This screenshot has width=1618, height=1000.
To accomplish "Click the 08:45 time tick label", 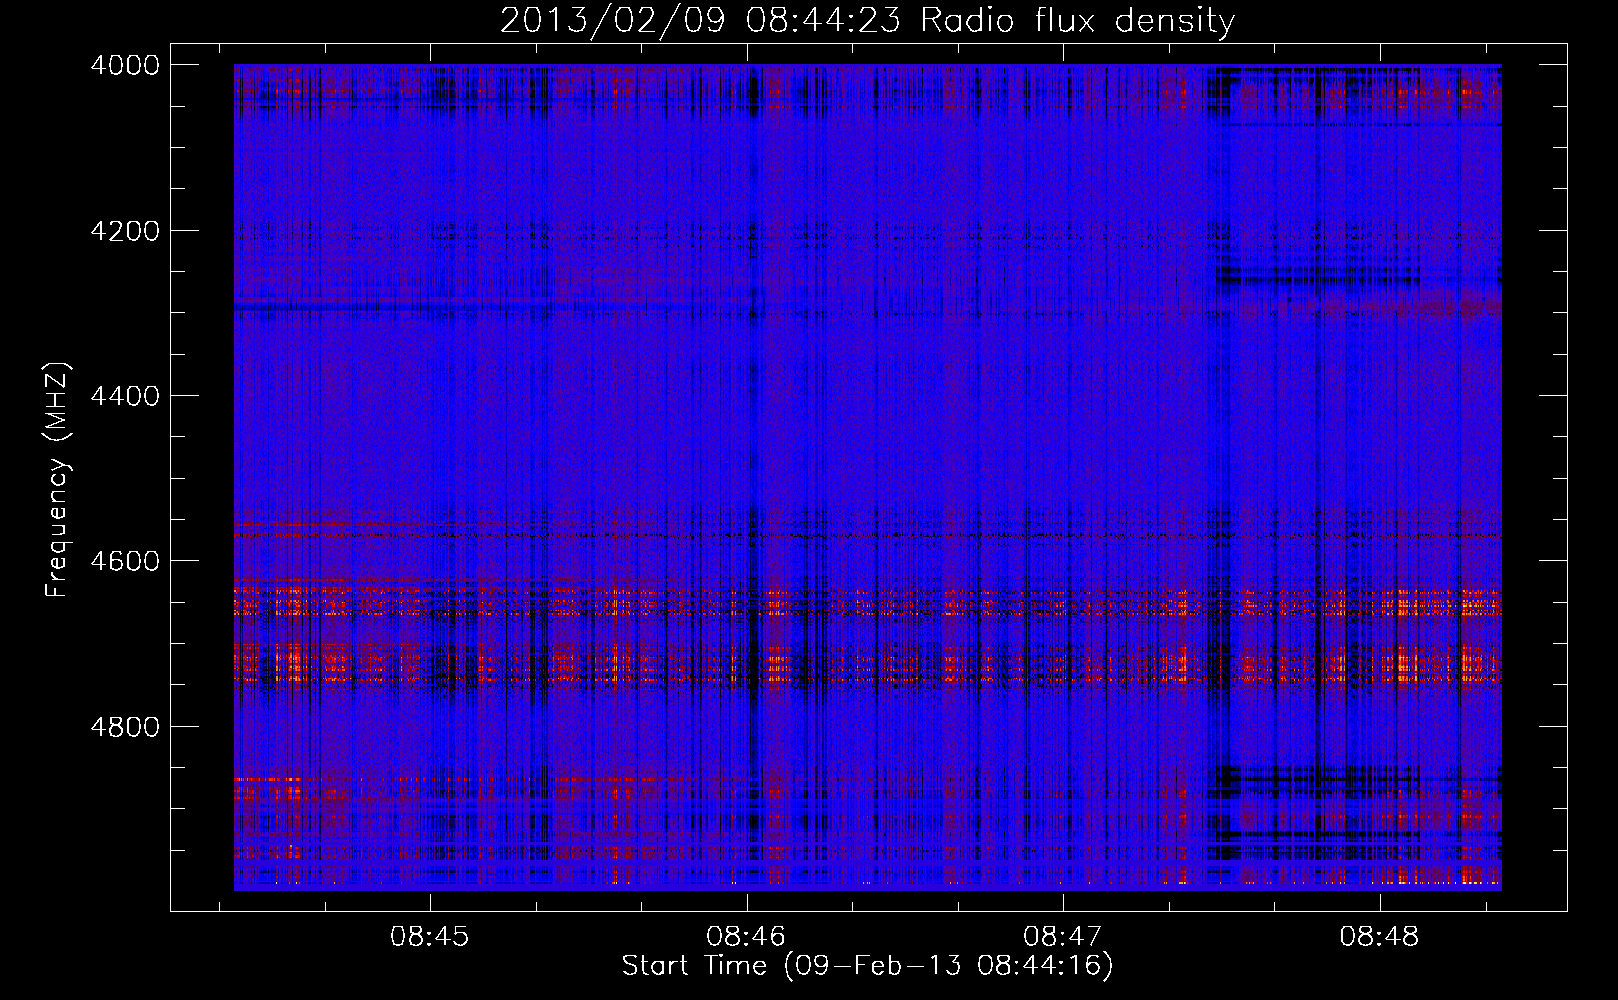I will [430, 937].
